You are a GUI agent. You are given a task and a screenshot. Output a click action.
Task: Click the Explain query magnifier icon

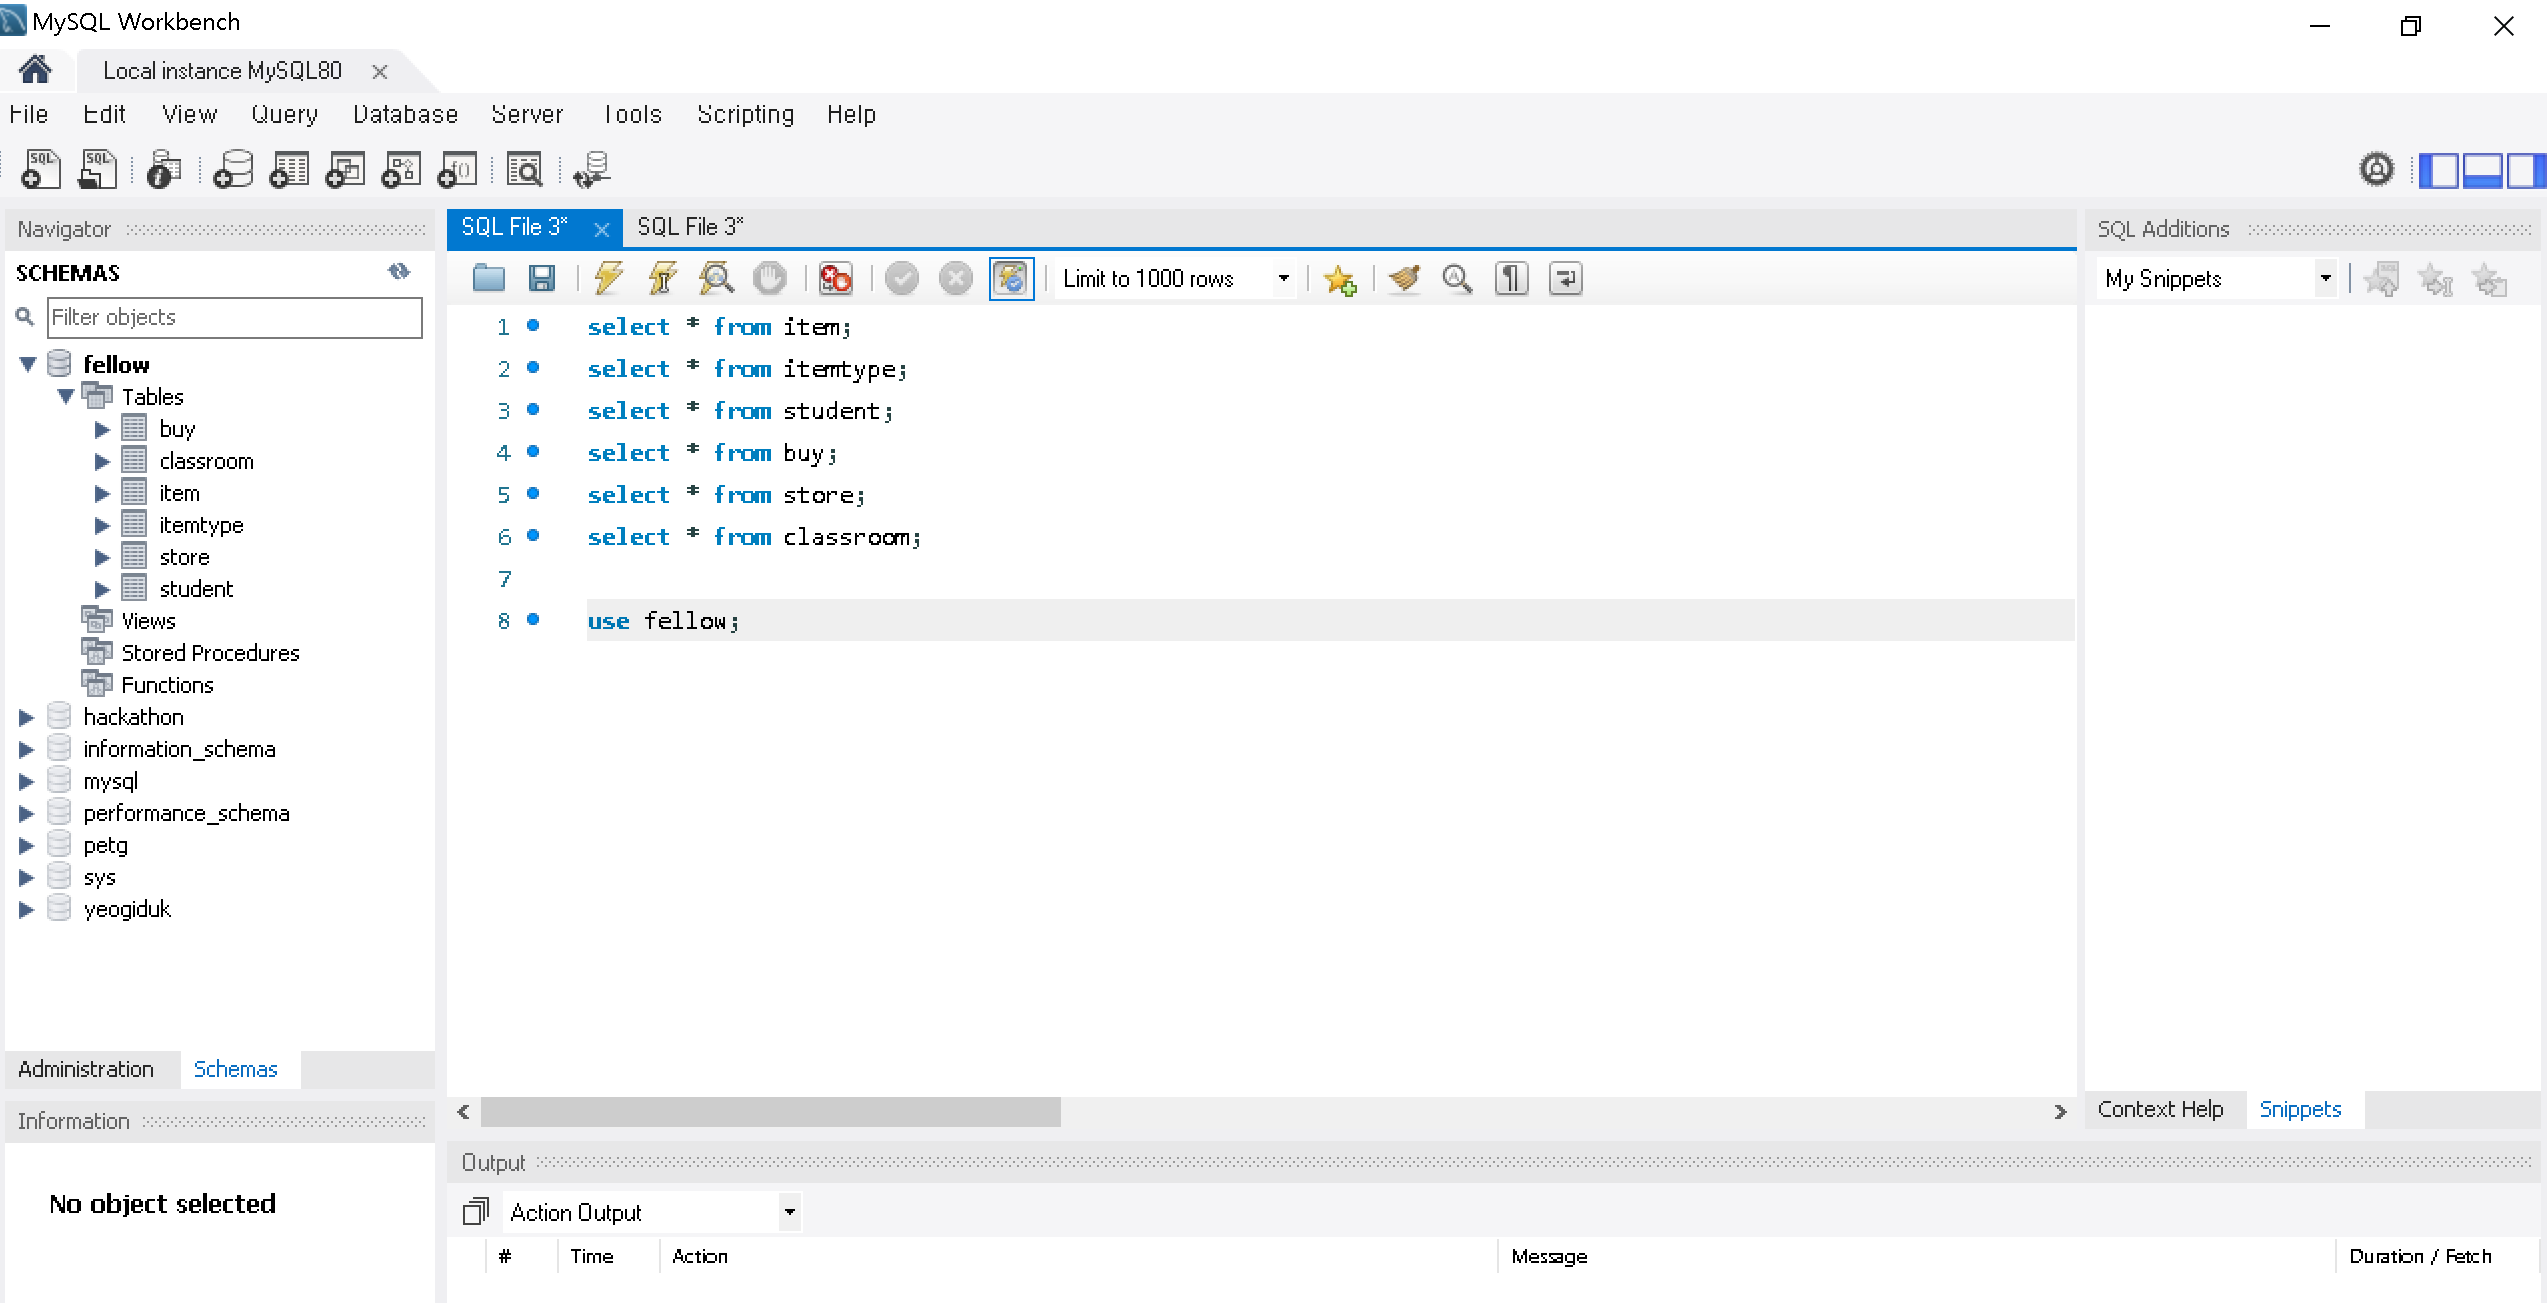[716, 278]
